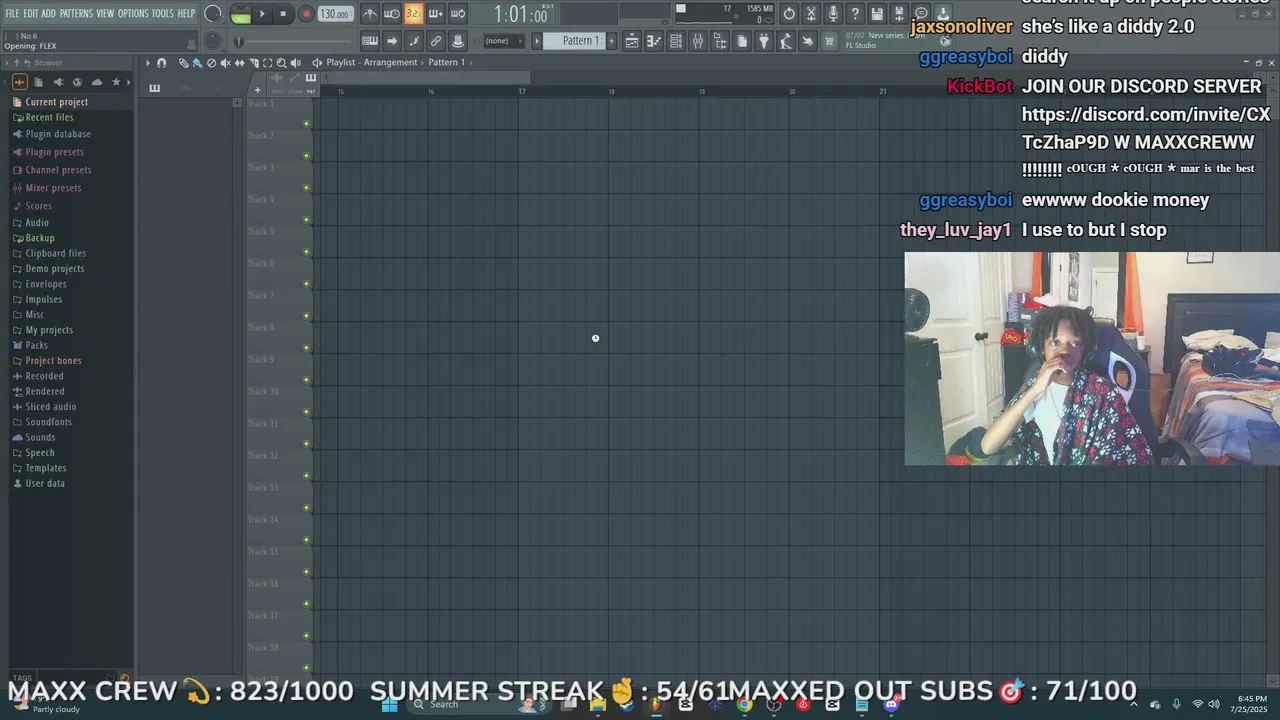Click the render/export audio icon
This screenshot has width=1280, height=720.
pos(899,14)
